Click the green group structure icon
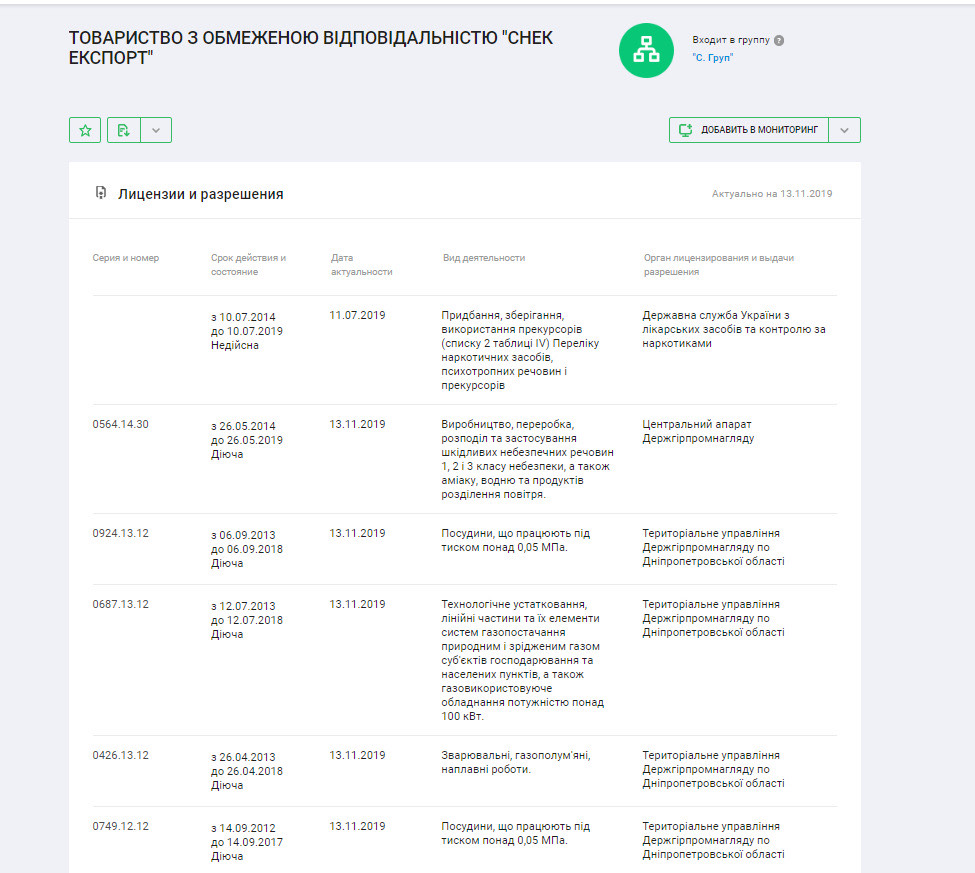This screenshot has width=975, height=873. 646,49
